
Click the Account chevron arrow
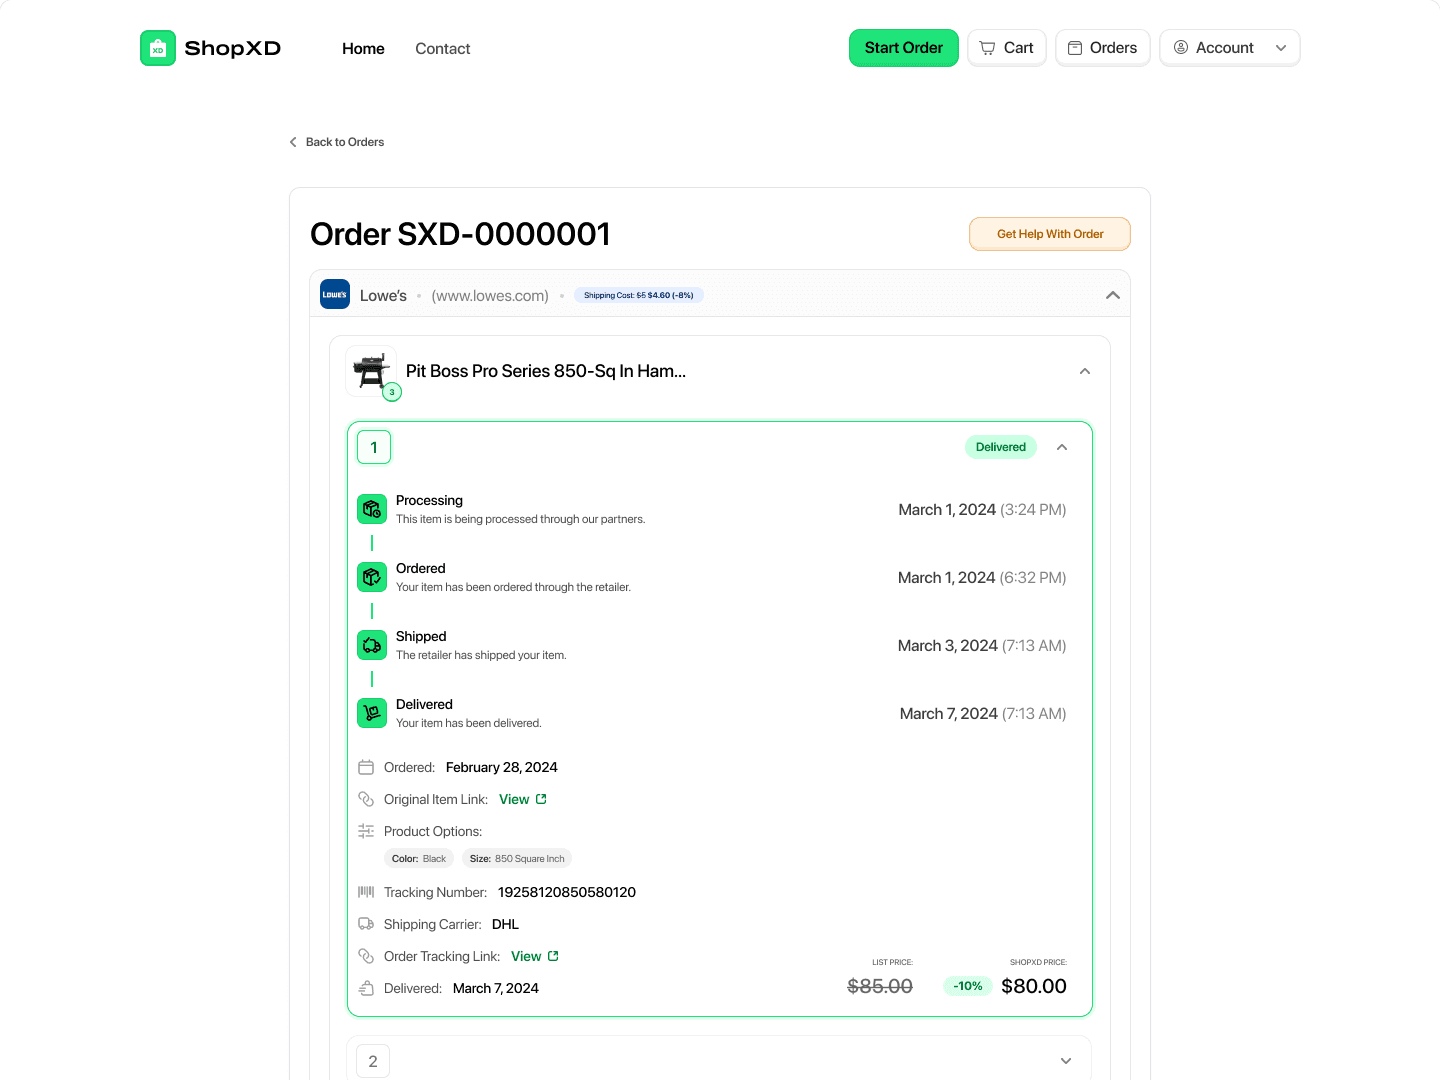(1281, 48)
